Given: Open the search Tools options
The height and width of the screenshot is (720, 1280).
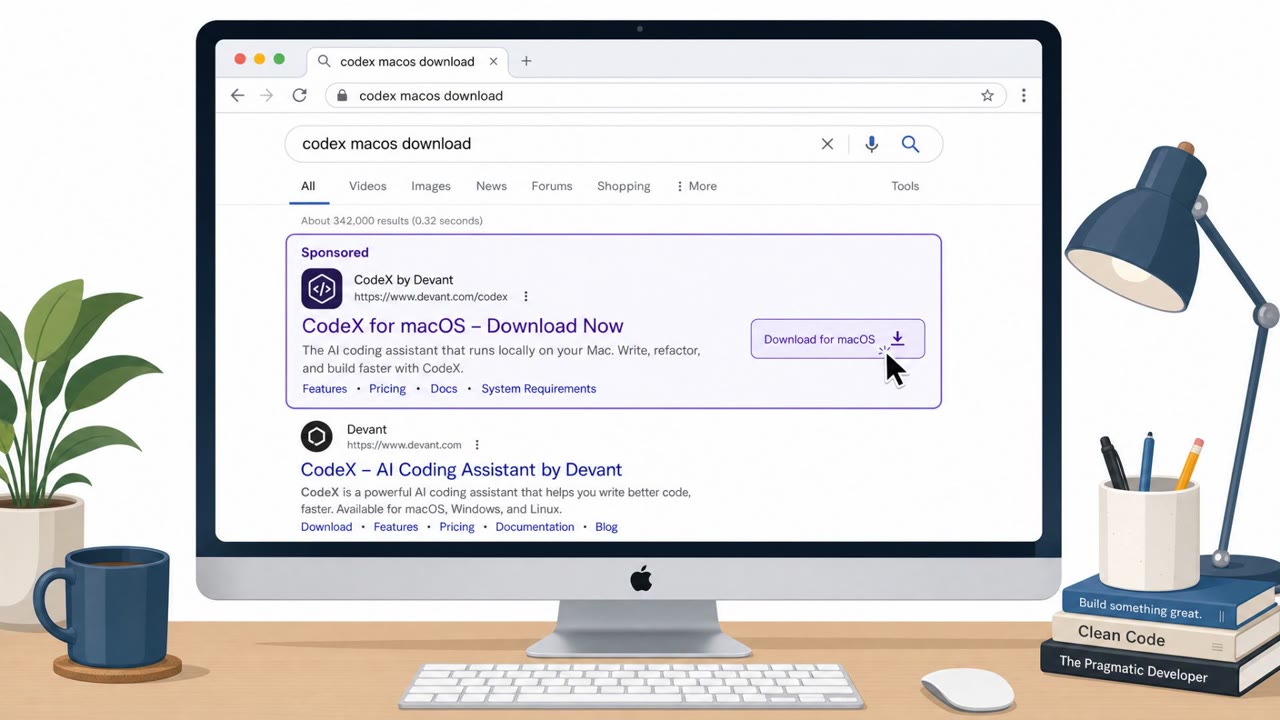Looking at the screenshot, I should coord(905,186).
